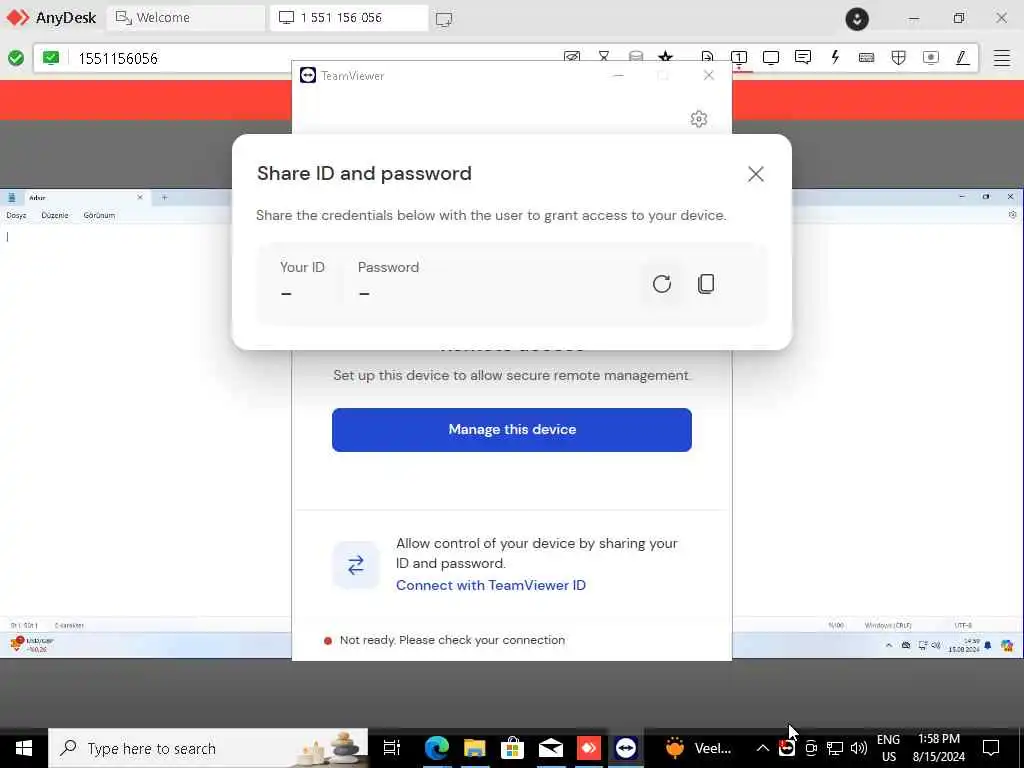
Task: Open AnyDesk actions lightning menu
Action: coord(835,57)
